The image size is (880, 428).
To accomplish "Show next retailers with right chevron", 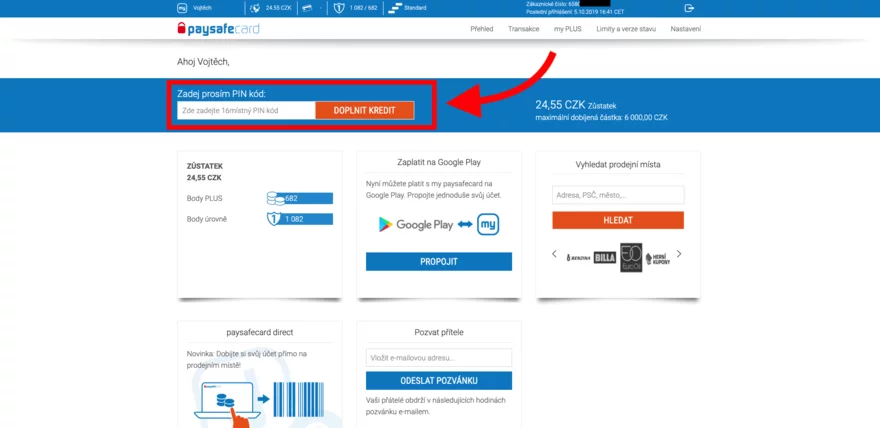I will coord(680,255).
